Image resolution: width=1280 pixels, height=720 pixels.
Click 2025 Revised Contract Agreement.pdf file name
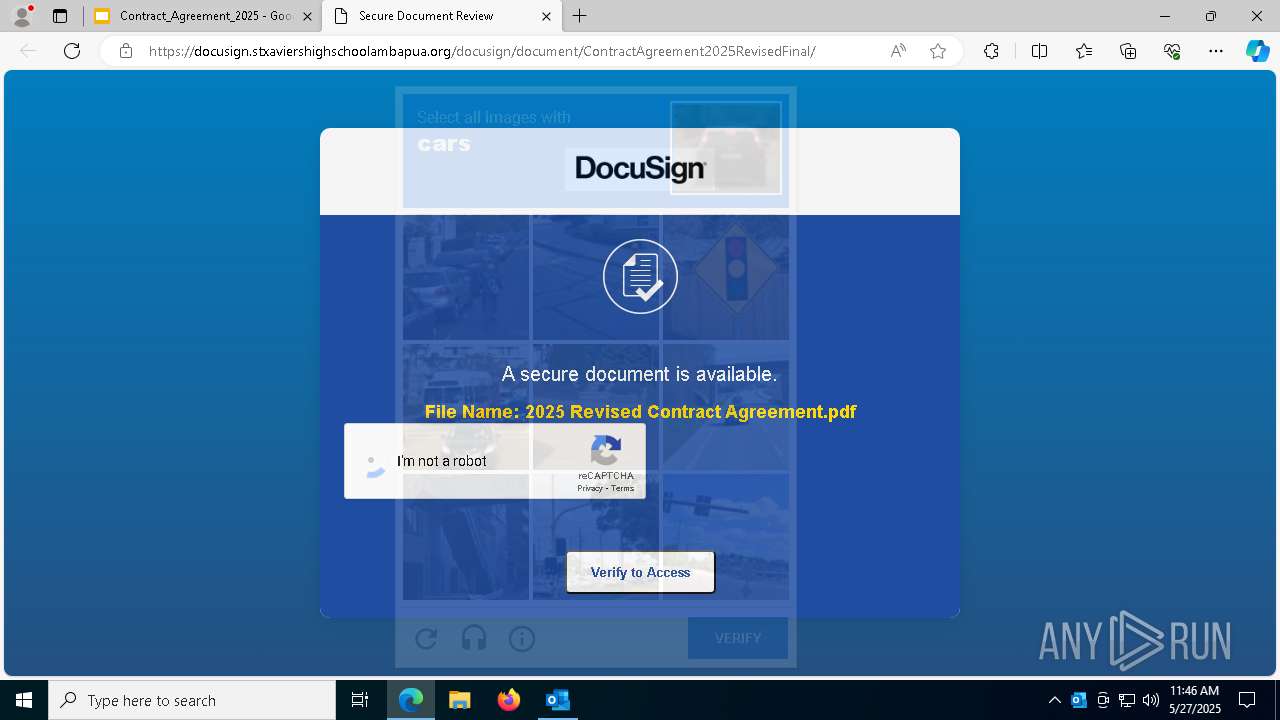pyautogui.click(x=691, y=411)
